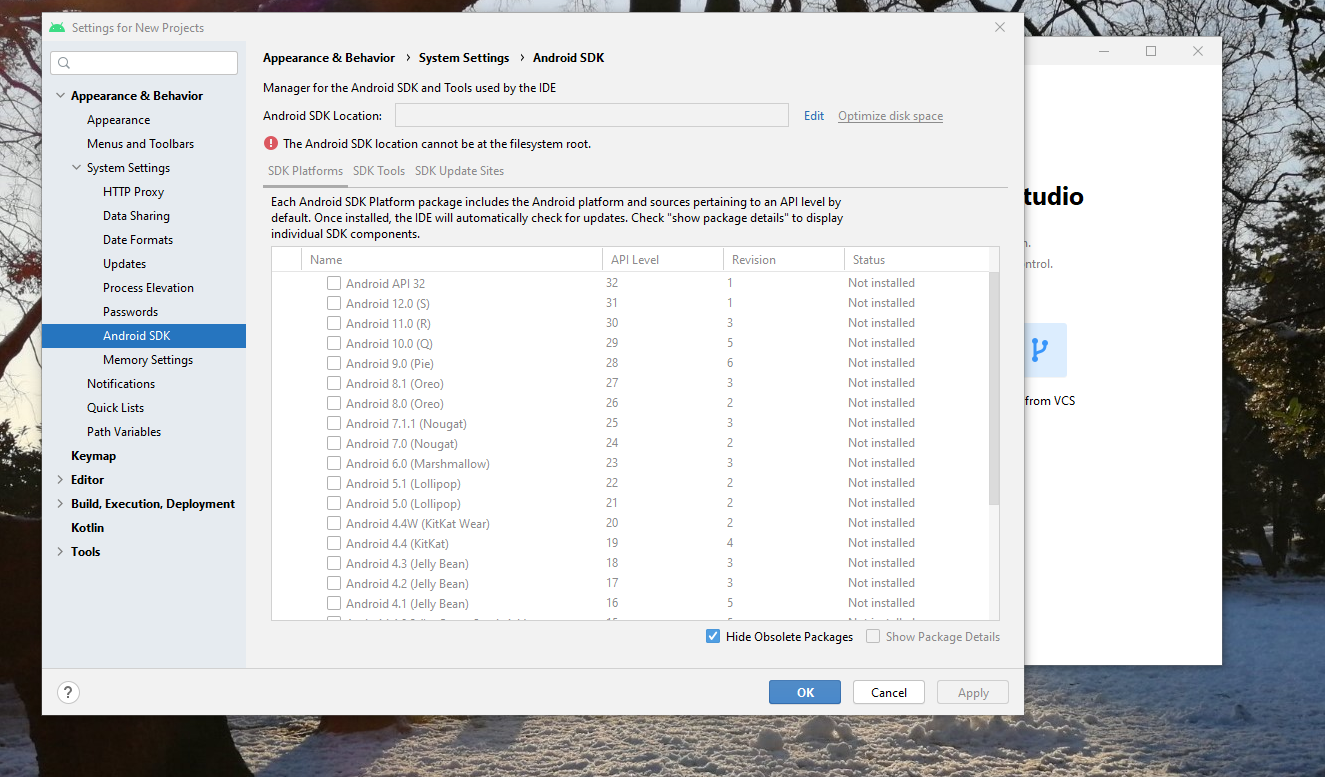Select HTTP Proxy in the tree
The height and width of the screenshot is (777, 1325).
(x=133, y=192)
